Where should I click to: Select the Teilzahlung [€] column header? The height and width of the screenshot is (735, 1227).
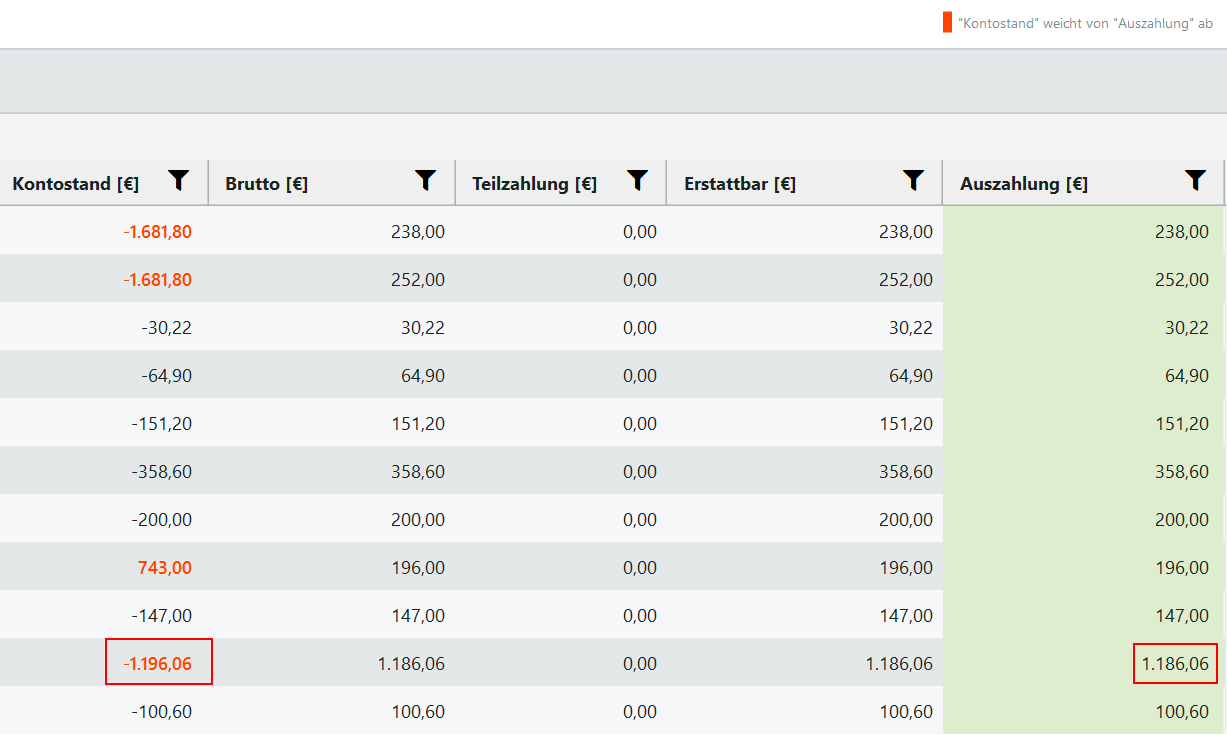click(534, 184)
